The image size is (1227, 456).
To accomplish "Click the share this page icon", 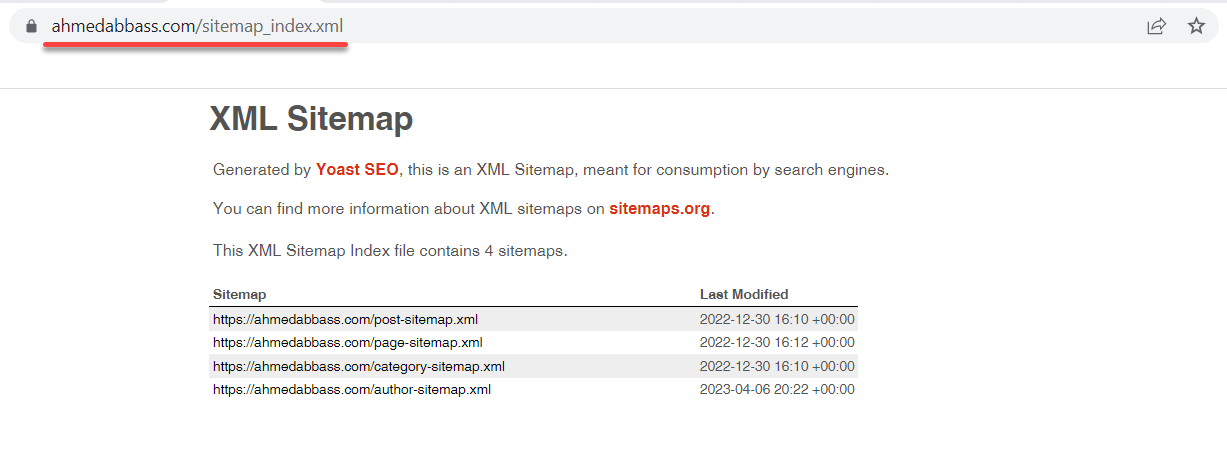I will click(1156, 26).
